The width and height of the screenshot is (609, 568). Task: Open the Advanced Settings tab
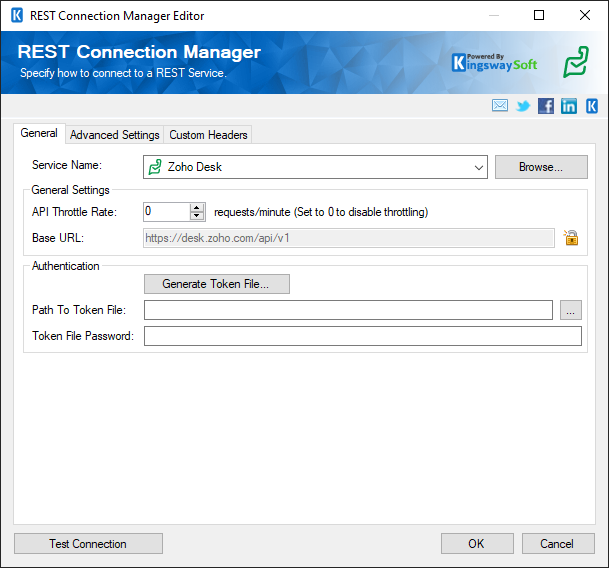(115, 135)
